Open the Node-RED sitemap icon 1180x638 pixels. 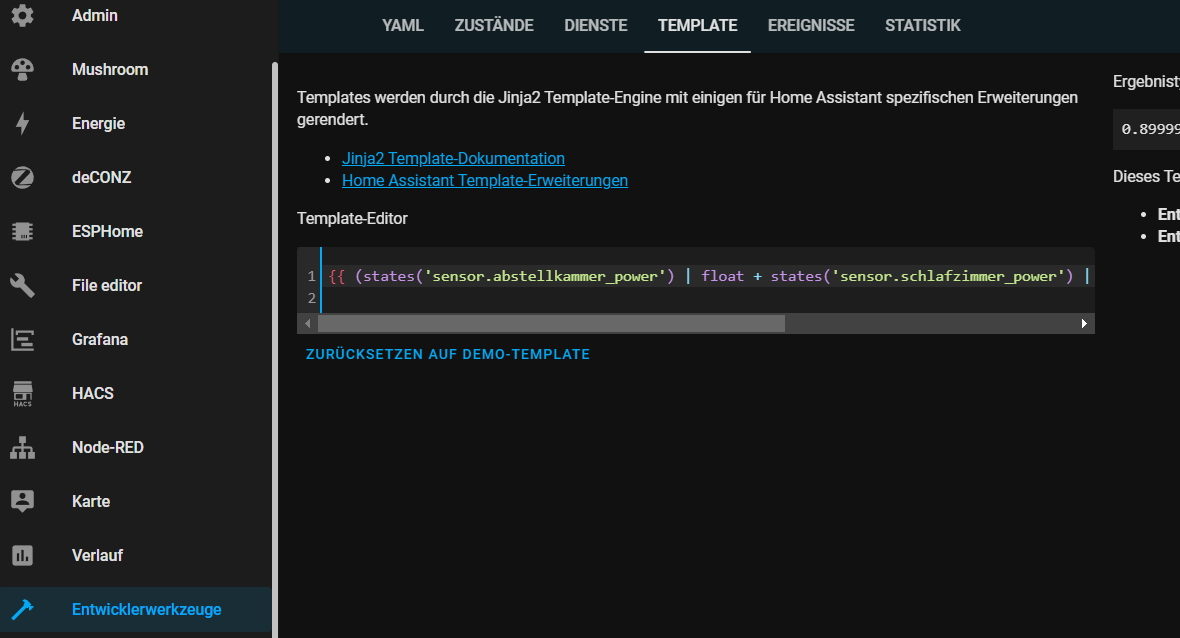(23, 448)
